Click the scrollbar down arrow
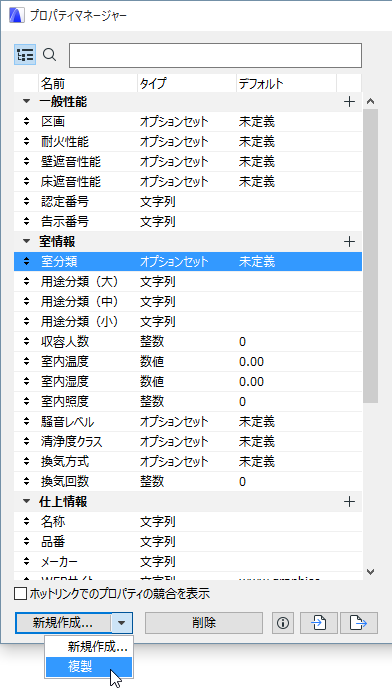This screenshot has height=692, width=392. pos(371,572)
